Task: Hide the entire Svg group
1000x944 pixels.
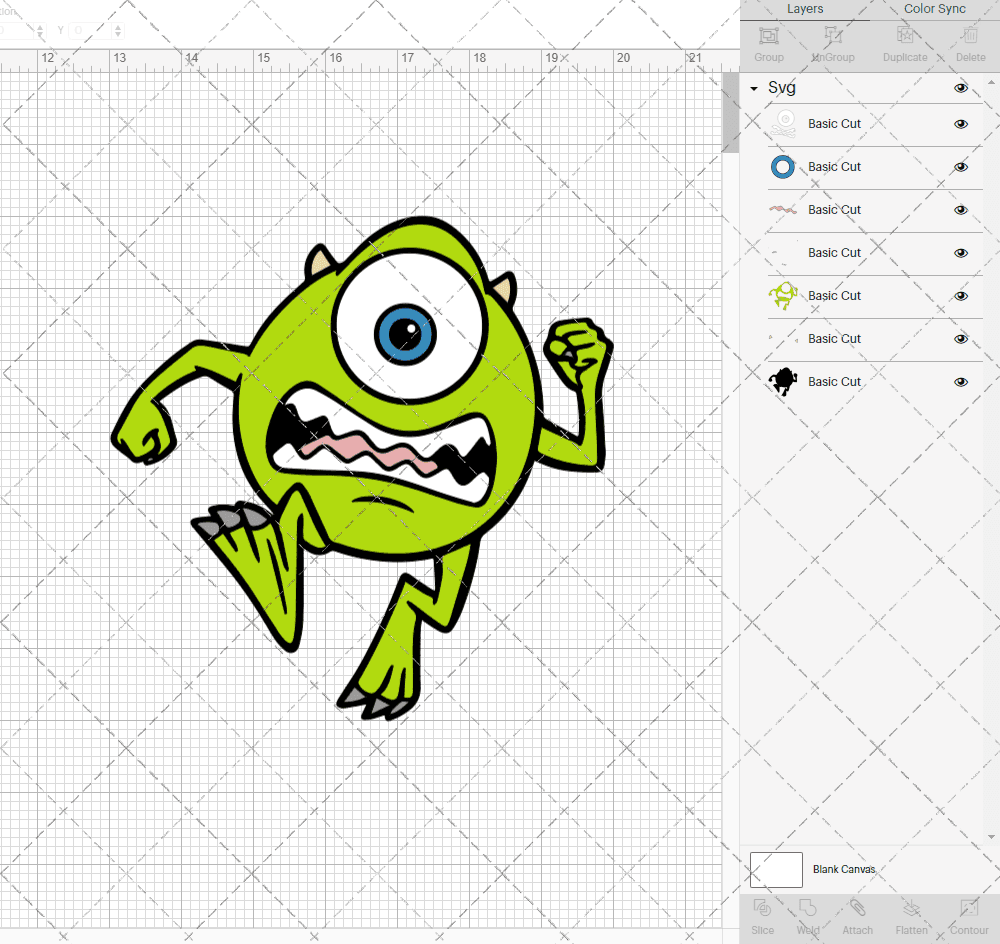Action: tap(960, 88)
